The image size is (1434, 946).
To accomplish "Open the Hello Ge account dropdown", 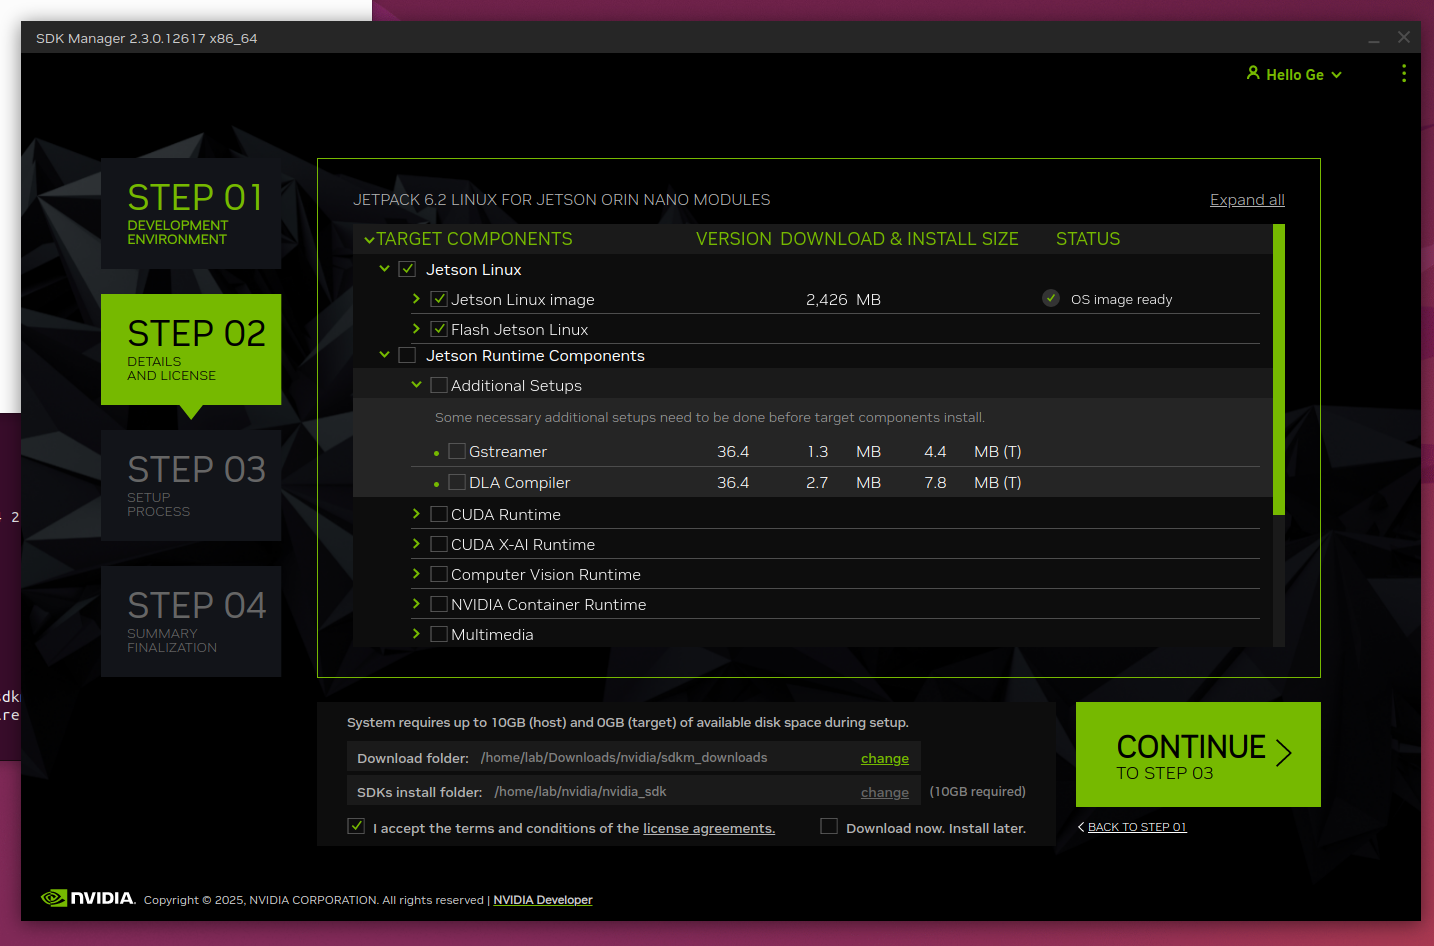I will click(1295, 74).
